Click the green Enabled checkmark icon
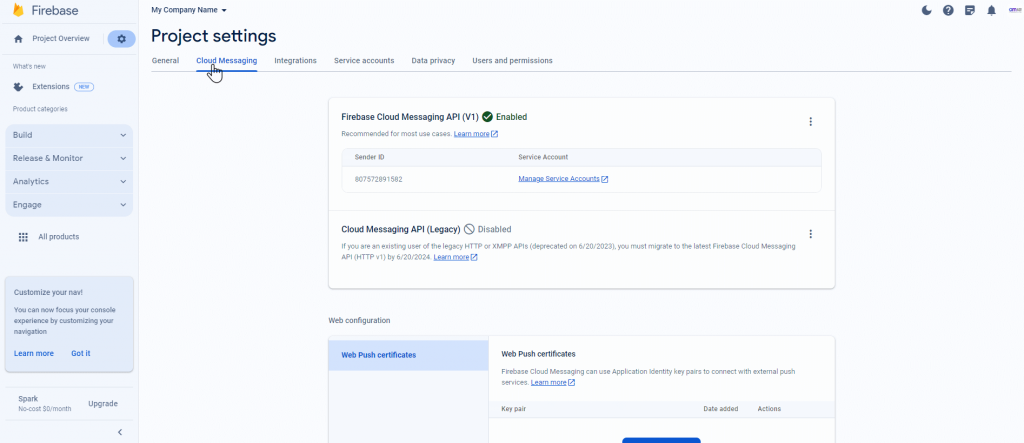1024x443 pixels. click(x=487, y=117)
